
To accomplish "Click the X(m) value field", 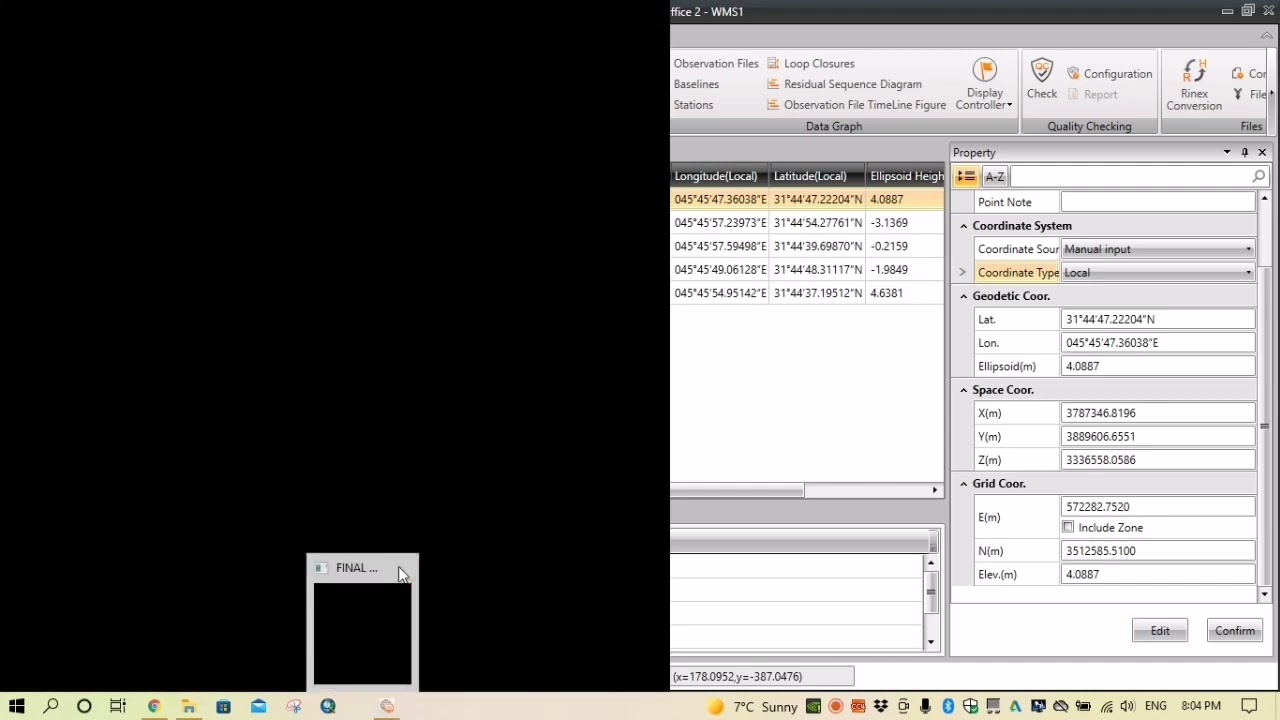I will click(1158, 413).
